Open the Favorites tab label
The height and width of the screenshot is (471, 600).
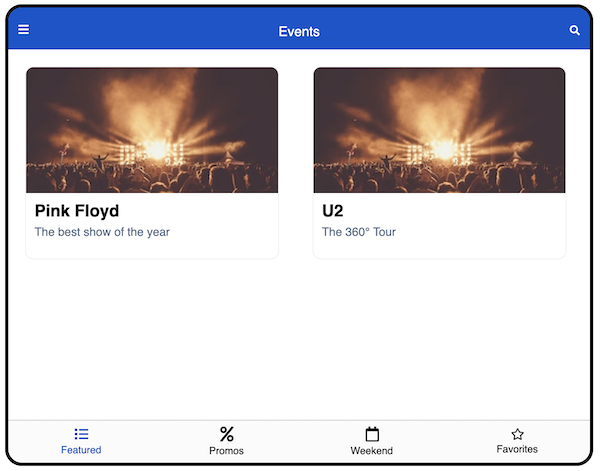pyautogui.click(x=517, y=450)
